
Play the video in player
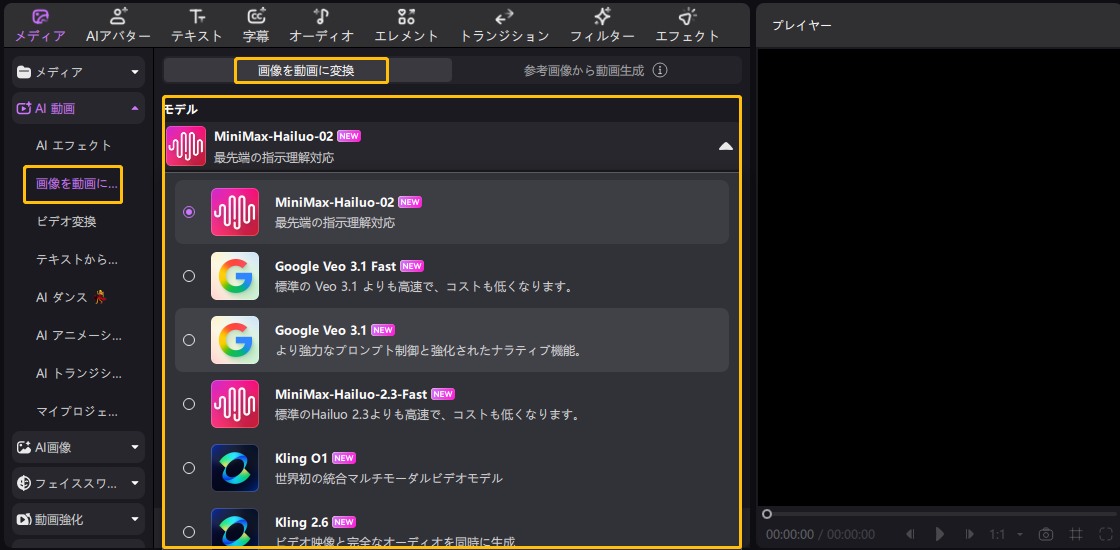tap(940, 534)
